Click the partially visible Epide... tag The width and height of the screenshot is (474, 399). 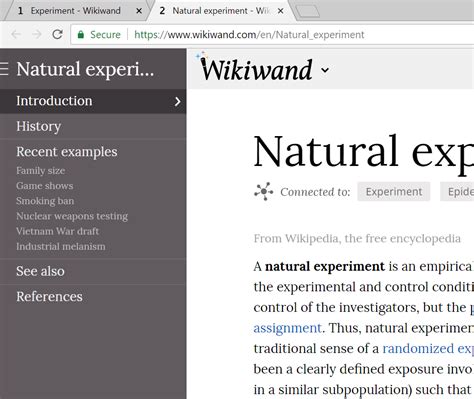[457, 192]
